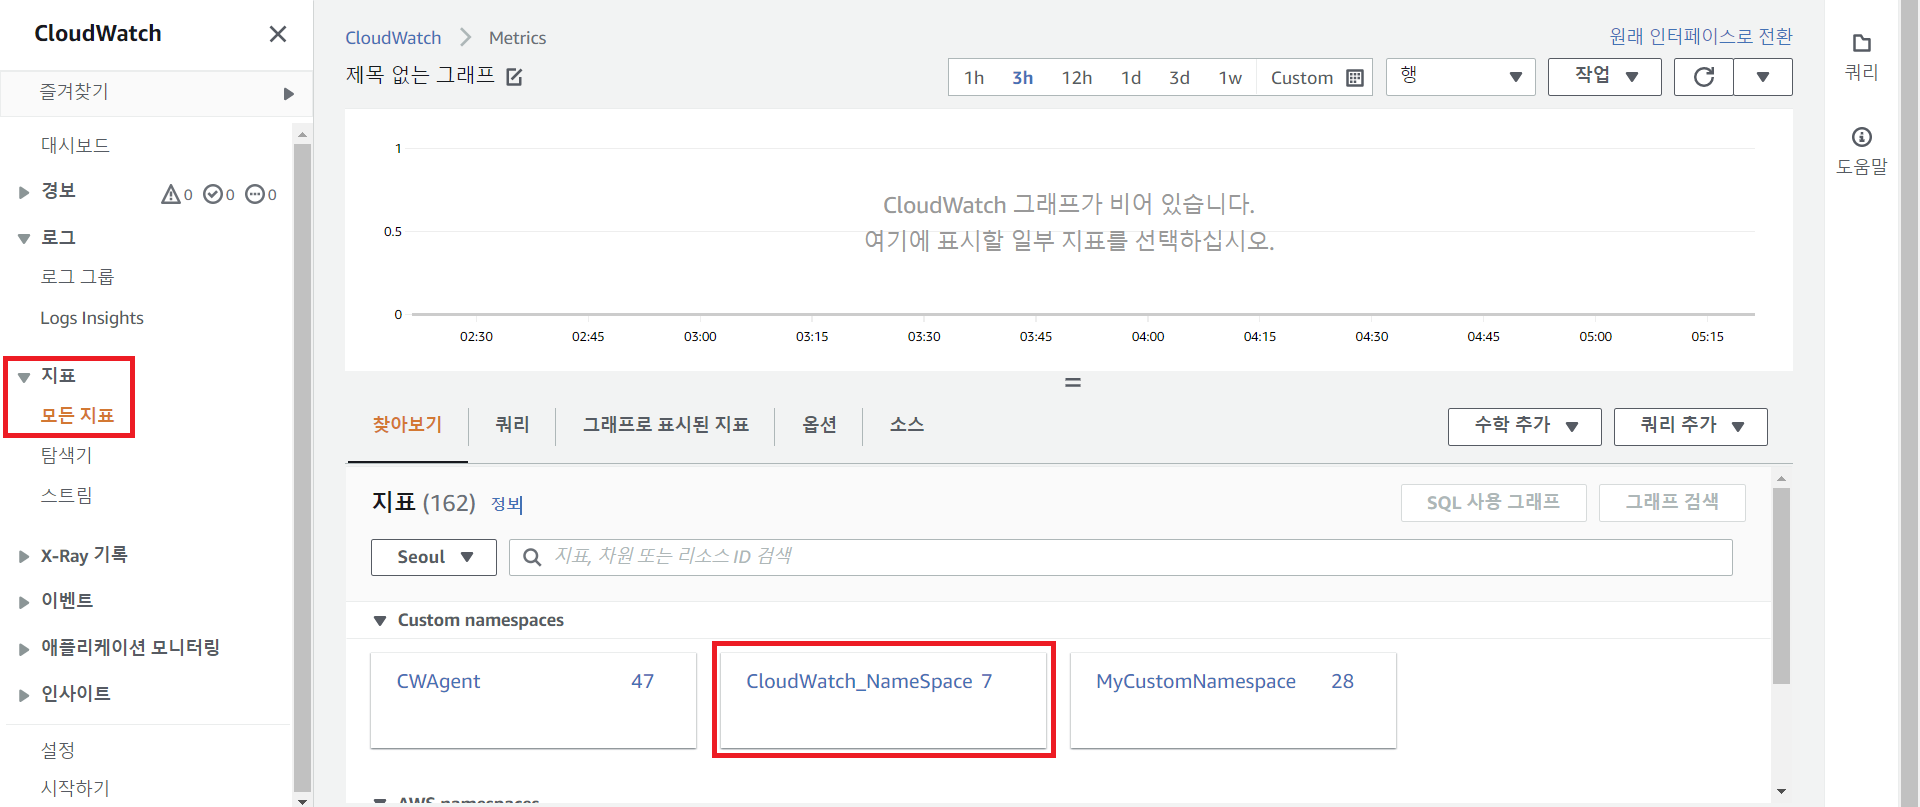Expand the X-Ray 기록 section

pyautogui.click(x=24, y=557)
